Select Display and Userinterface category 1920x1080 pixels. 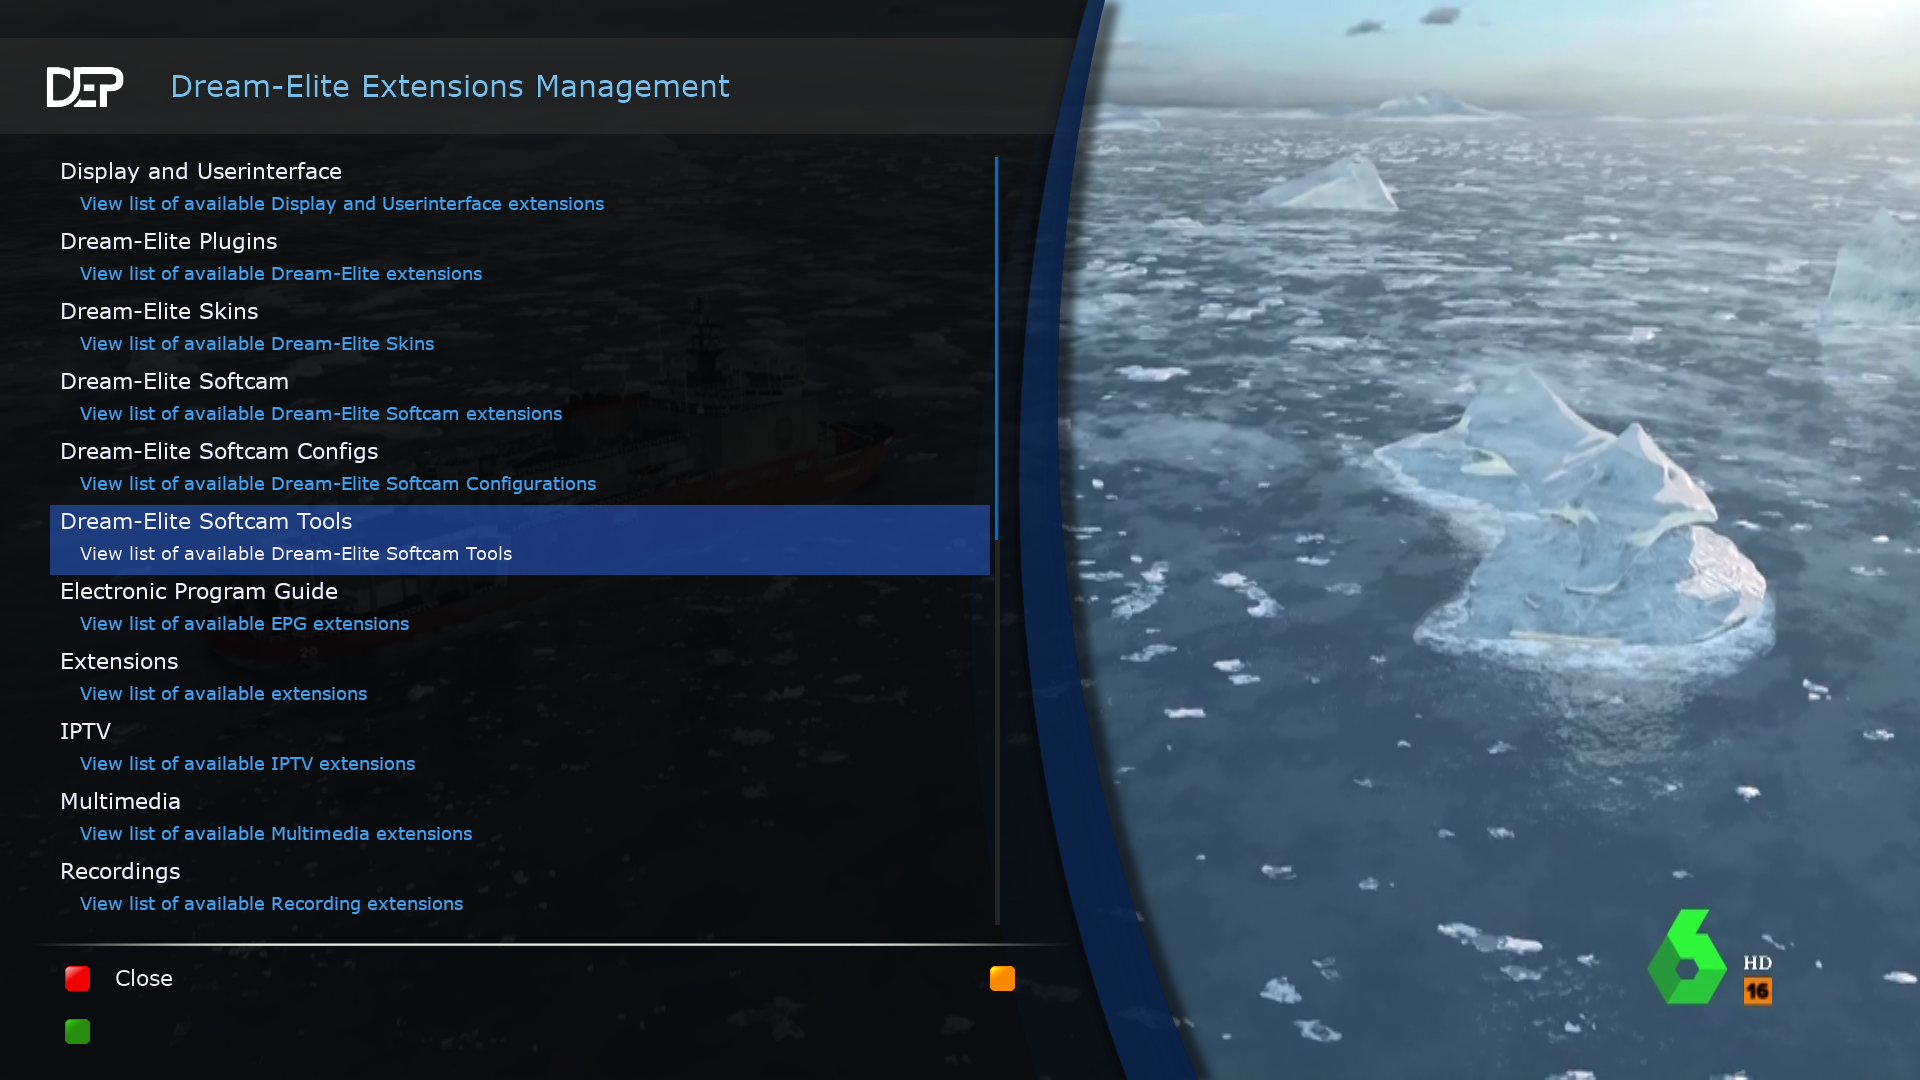[x=201, y=172]
